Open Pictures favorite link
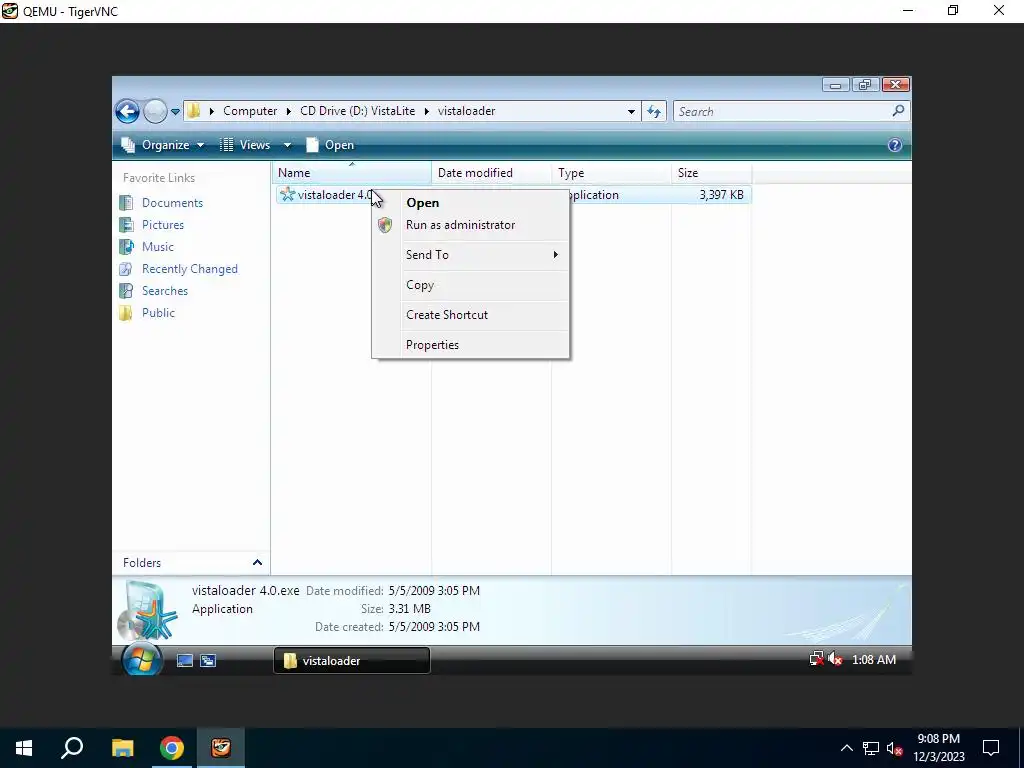This screenshot has height=768, width=1024. click(163, 225)
